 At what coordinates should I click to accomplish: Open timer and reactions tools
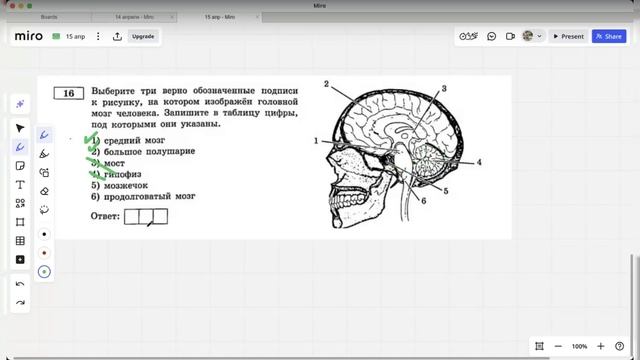pos(469,36)
